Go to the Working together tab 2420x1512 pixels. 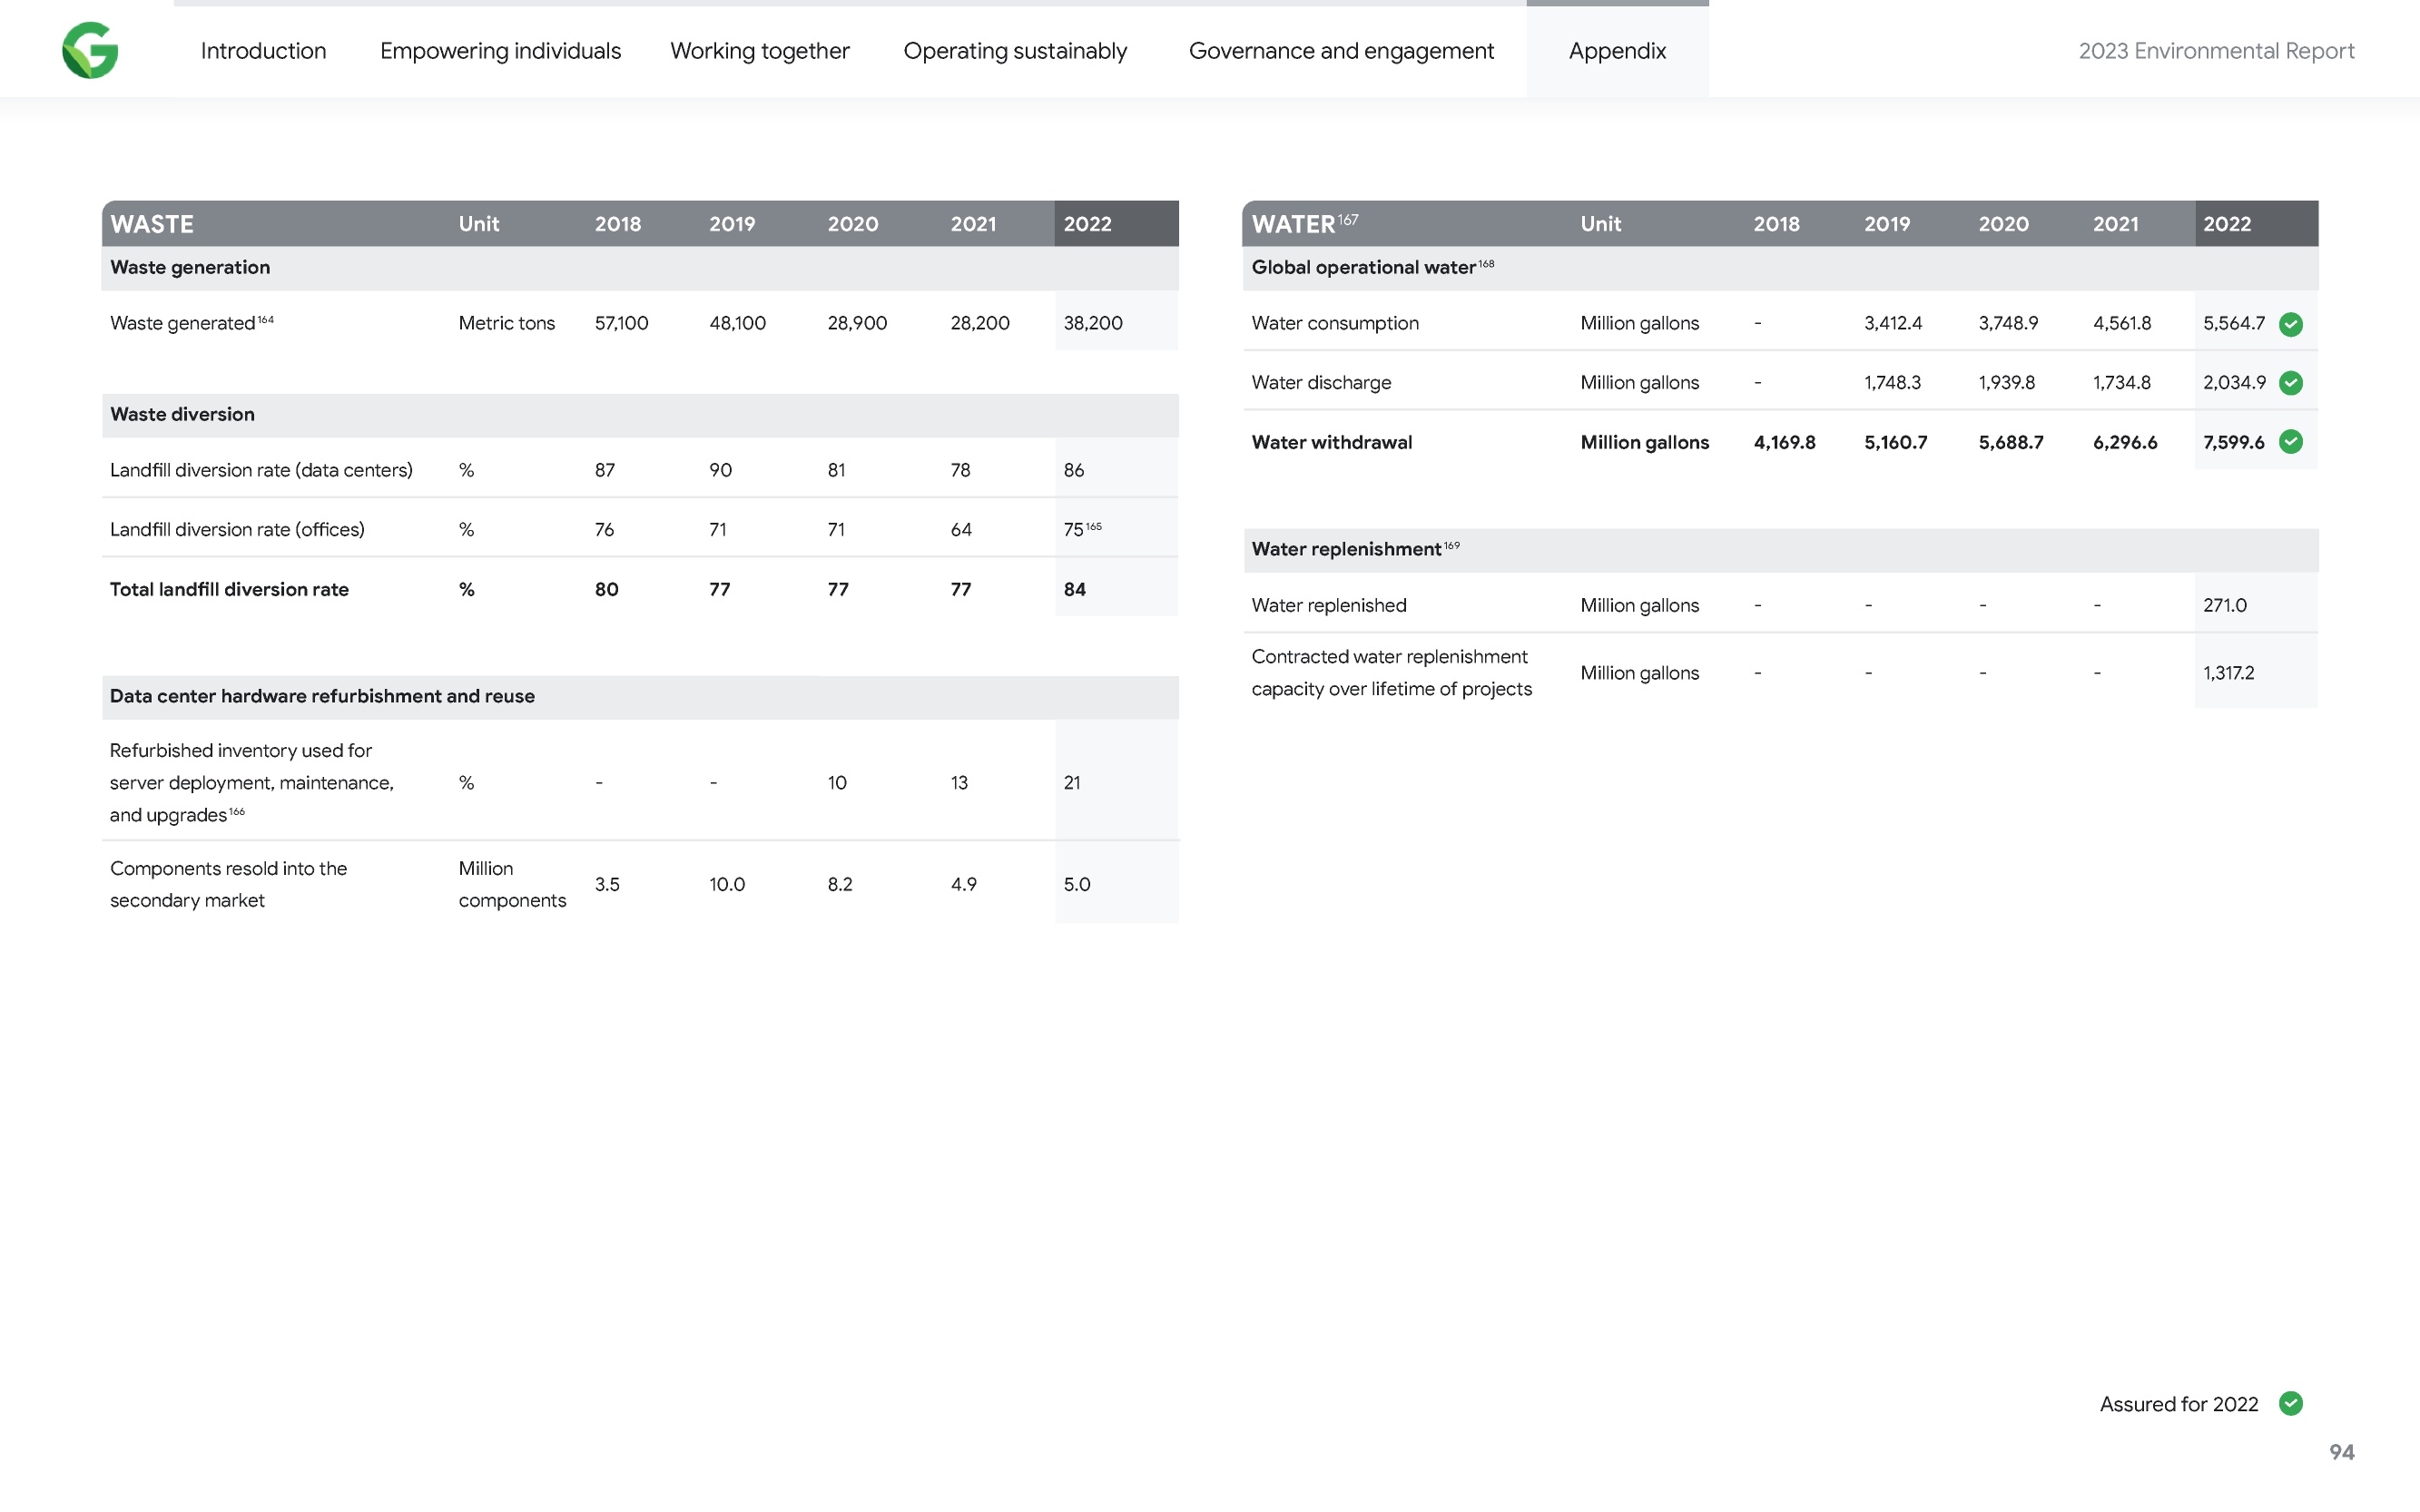point(760,51)
